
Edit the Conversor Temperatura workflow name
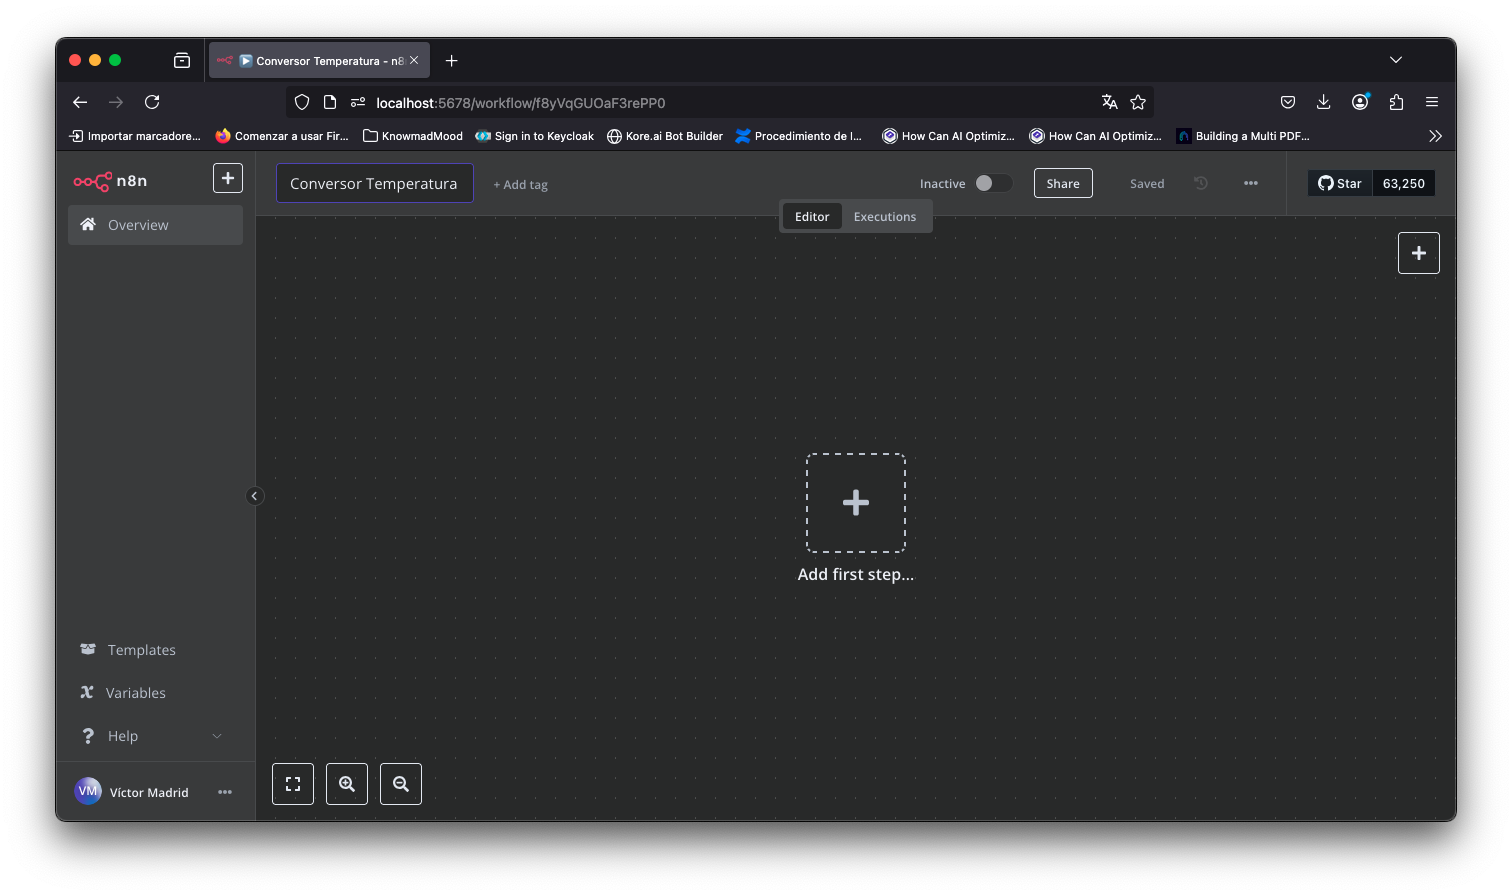pyautogui.click(x=374, y=183)
